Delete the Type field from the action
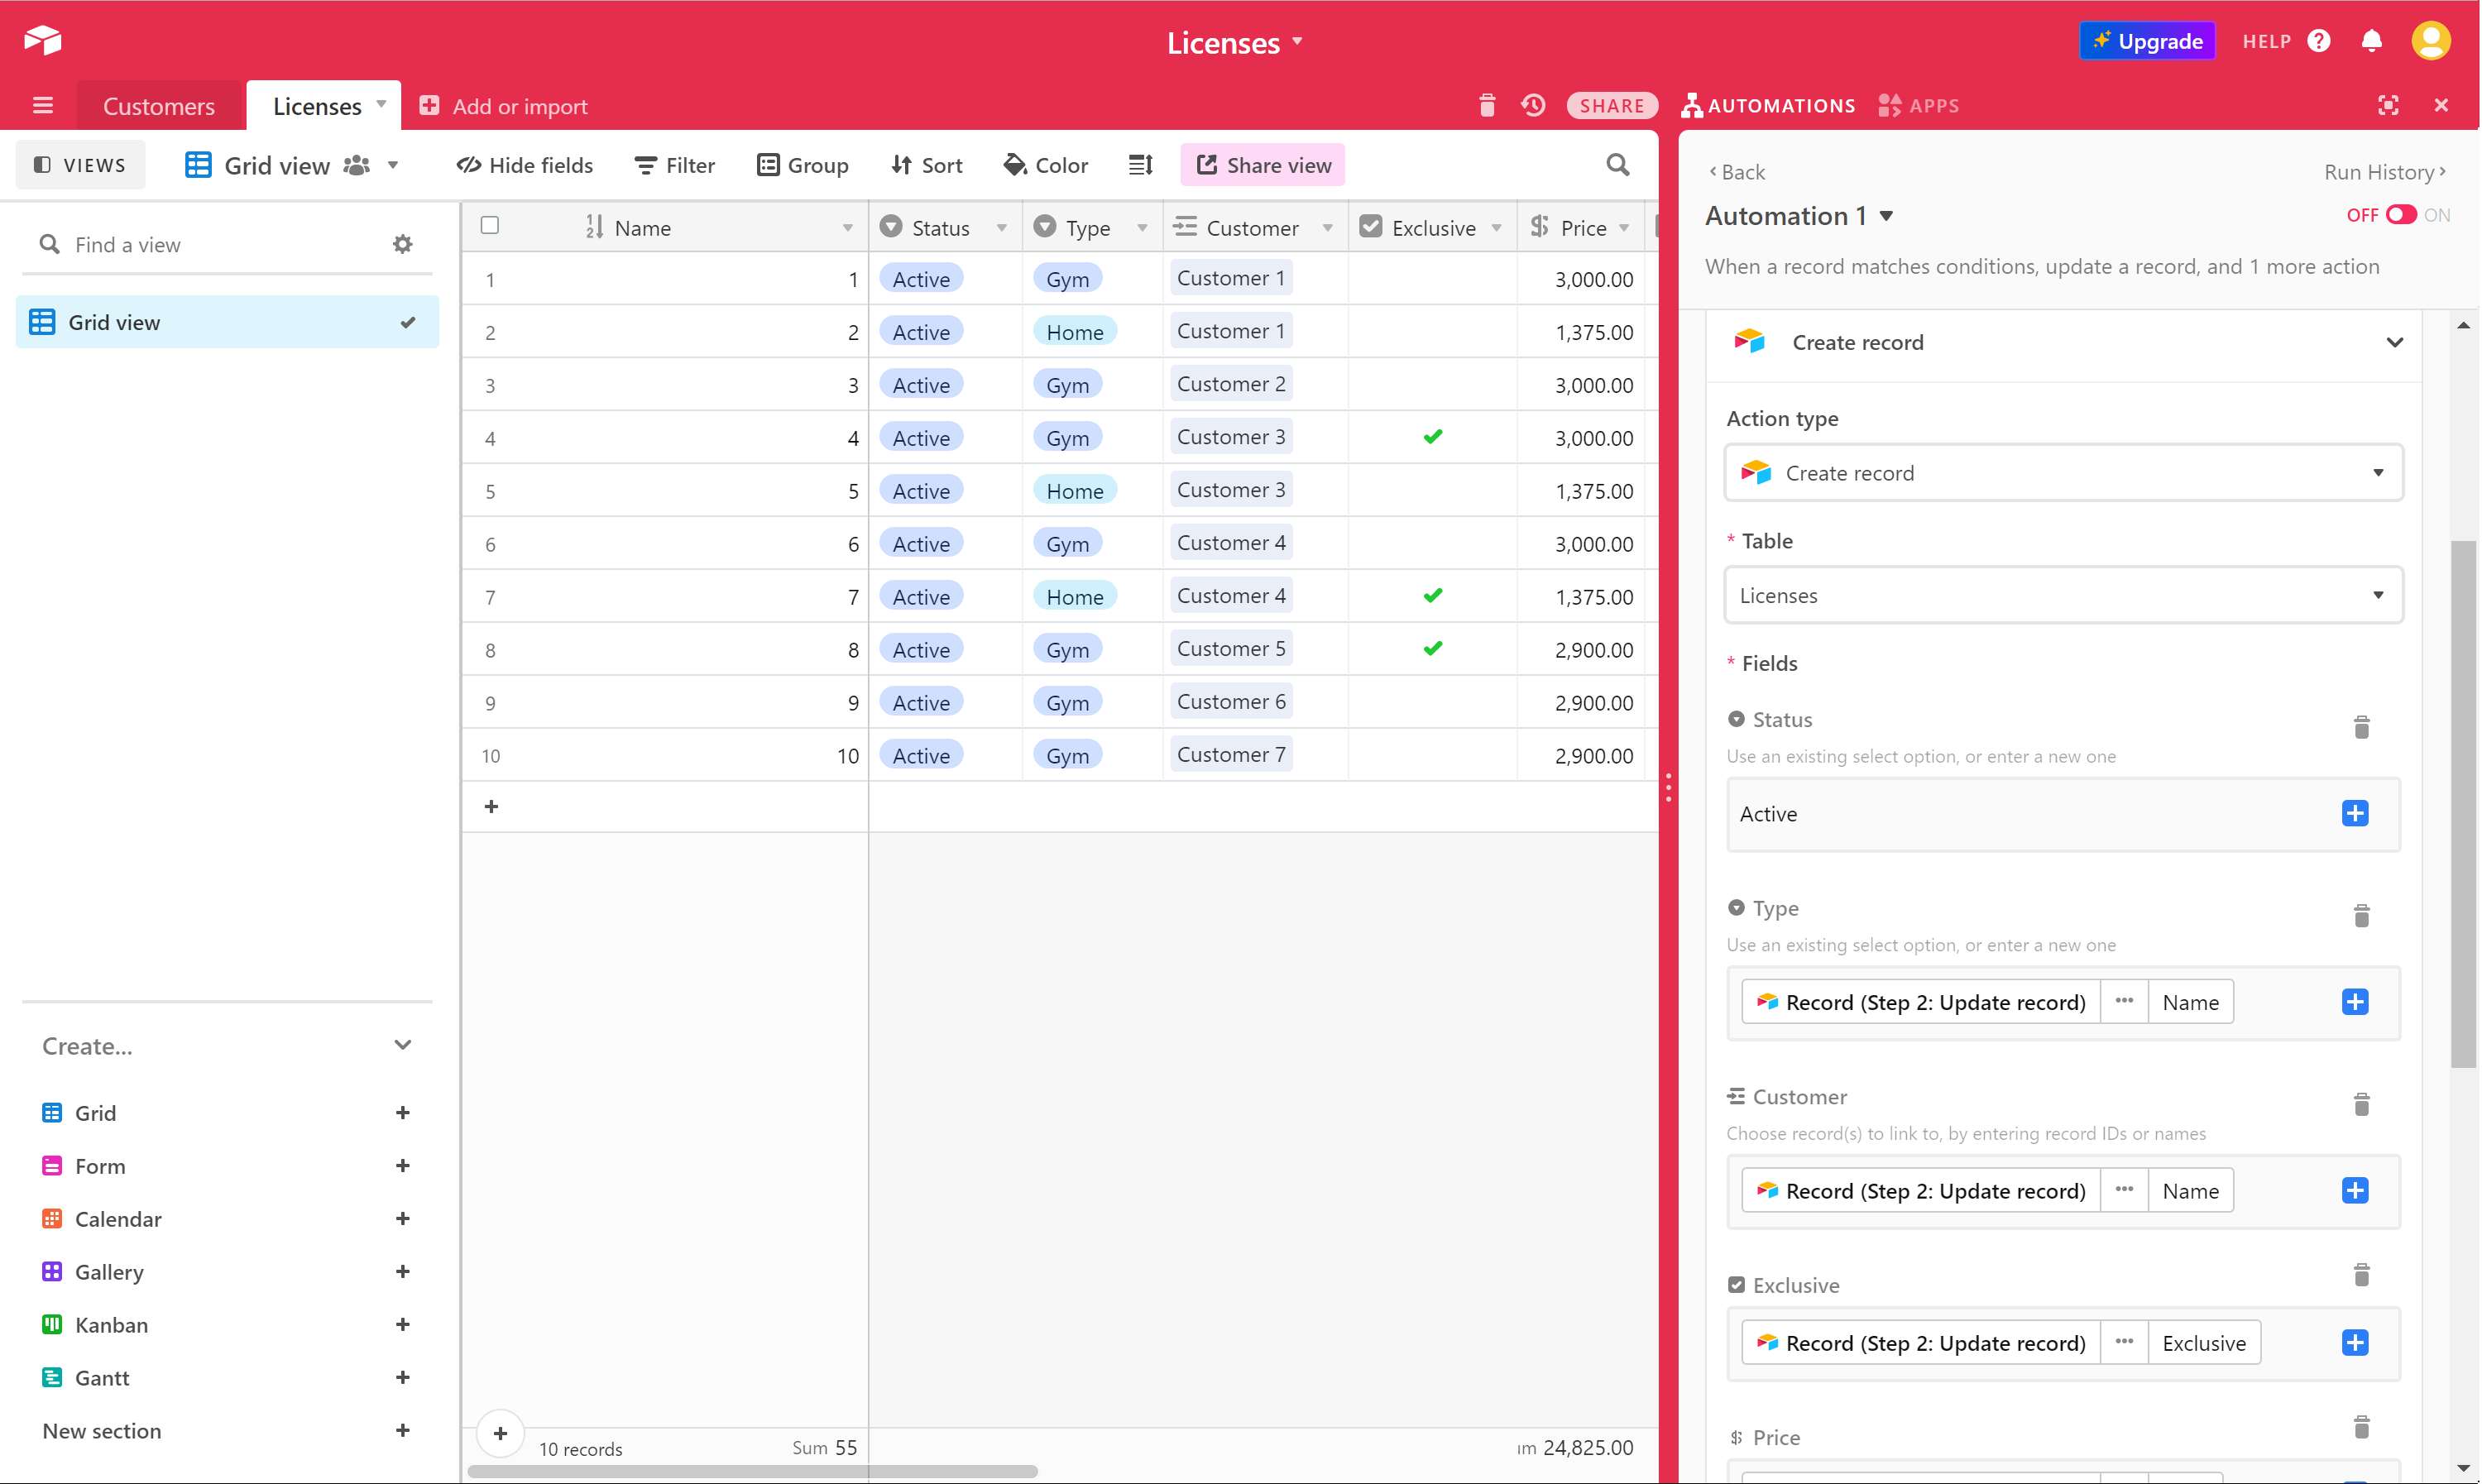The width and height of the screenshot is (2482, 1484). 2362,915
